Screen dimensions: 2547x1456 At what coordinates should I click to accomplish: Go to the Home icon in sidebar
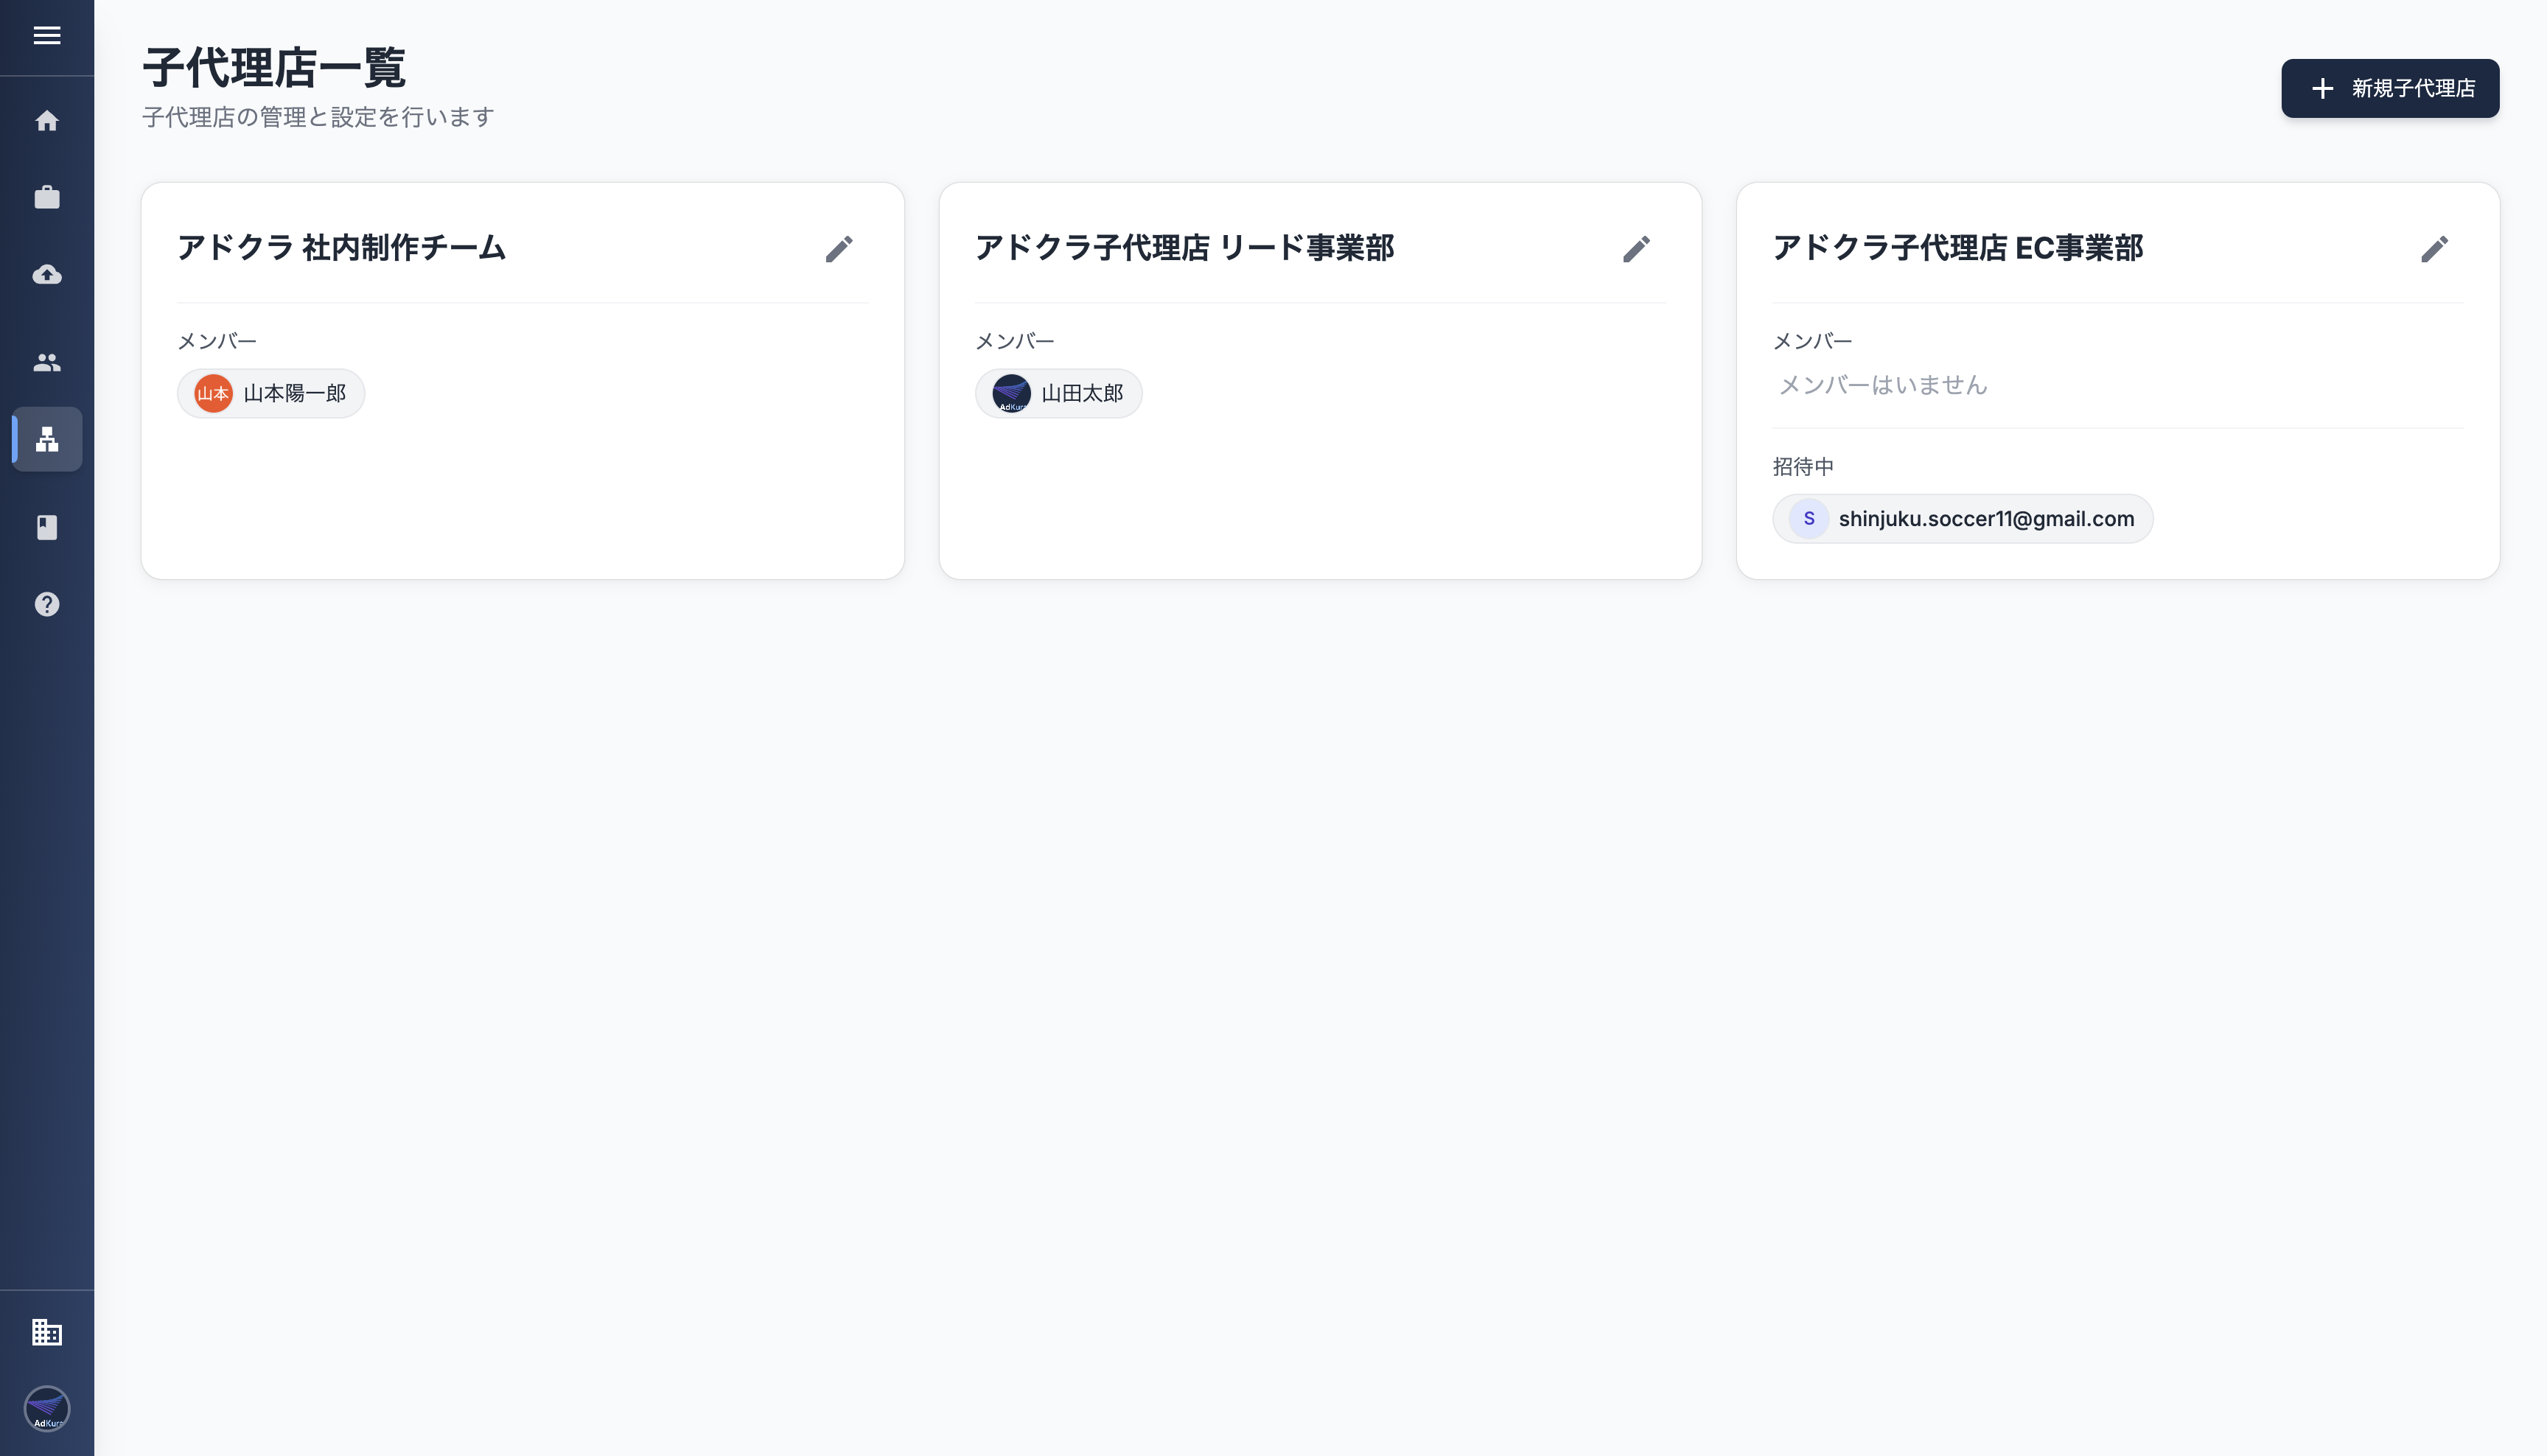tap(47, 121)
